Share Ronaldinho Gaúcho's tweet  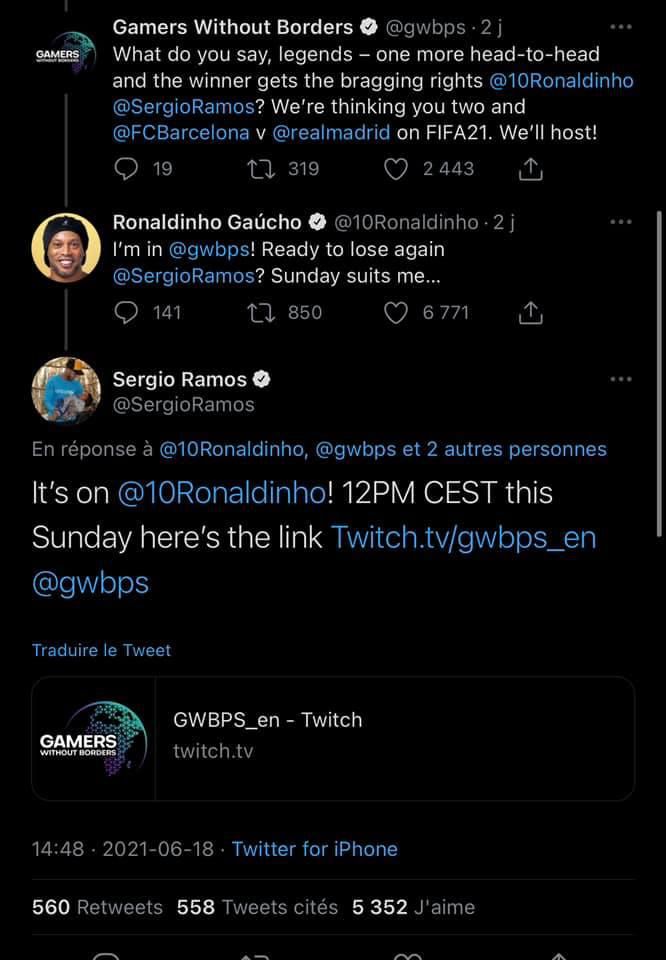point(530,314)
